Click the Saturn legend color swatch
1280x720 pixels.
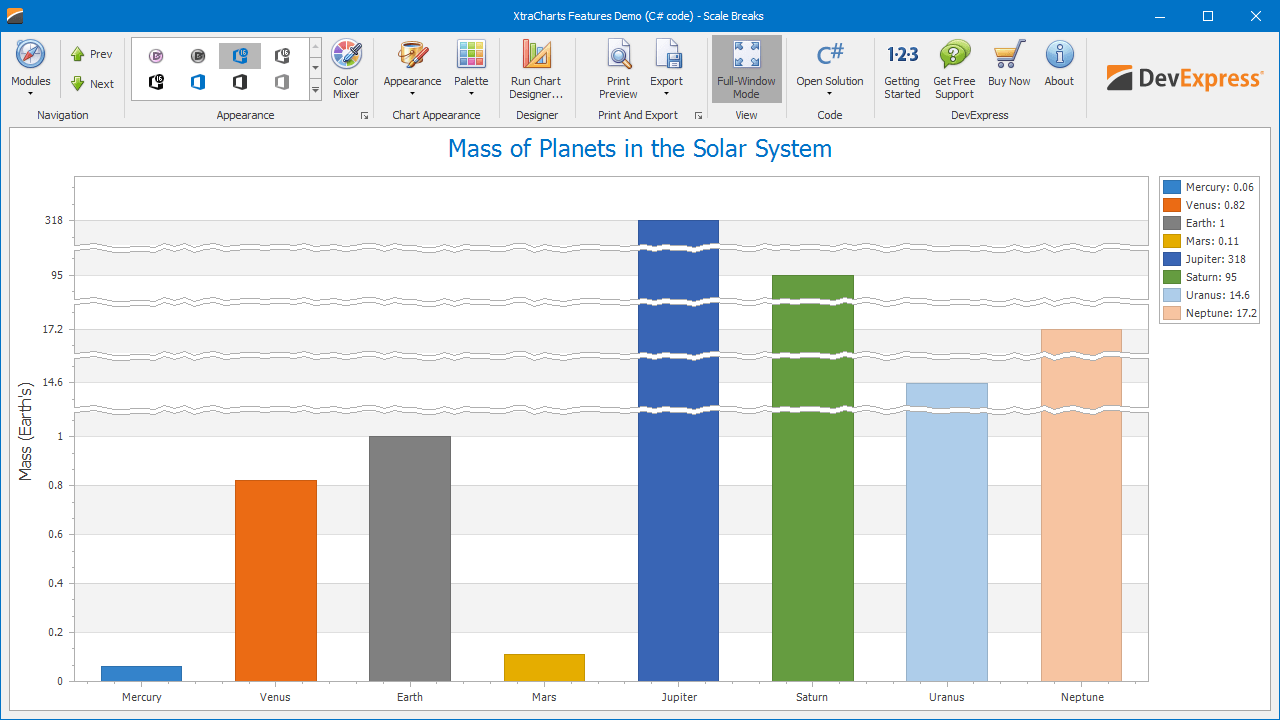1172,277
